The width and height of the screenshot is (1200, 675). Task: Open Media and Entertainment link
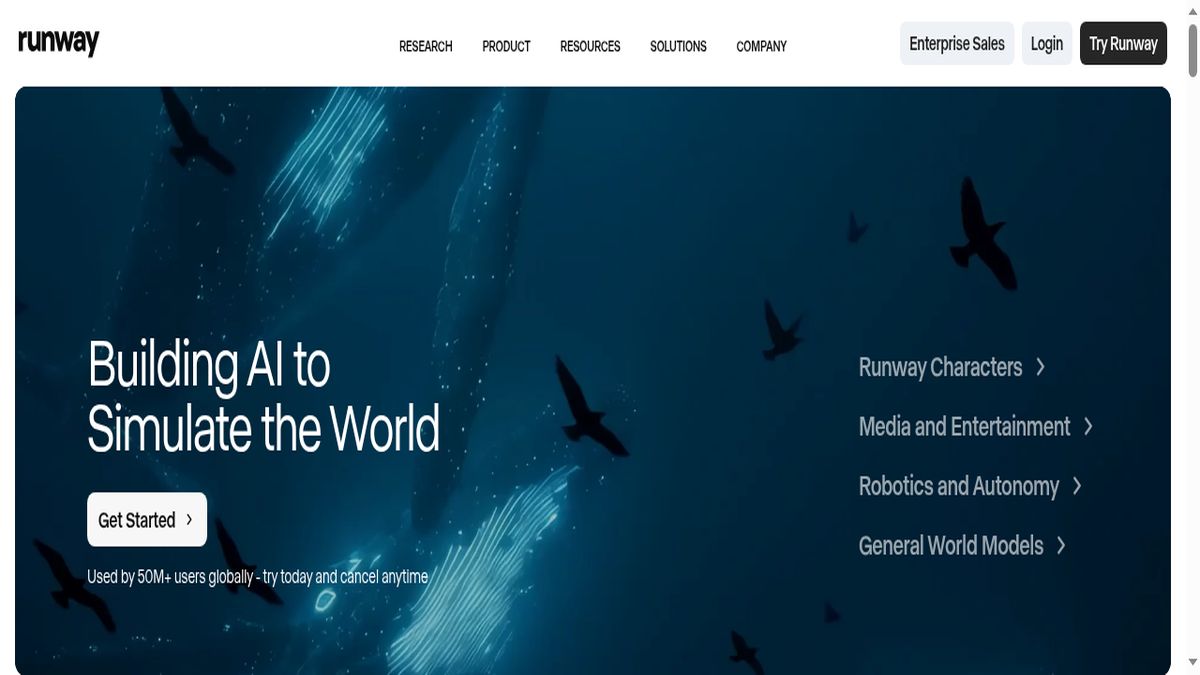click(x=964, y=426)
